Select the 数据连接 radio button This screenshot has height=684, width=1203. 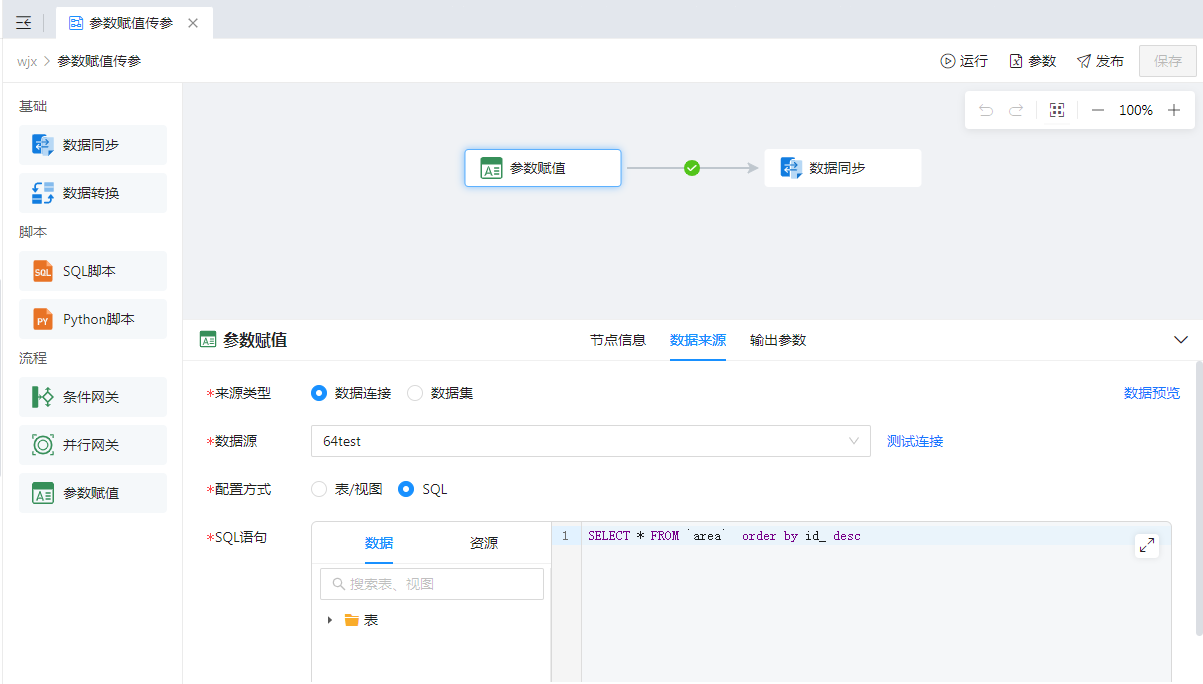click(x=319, y=393)
